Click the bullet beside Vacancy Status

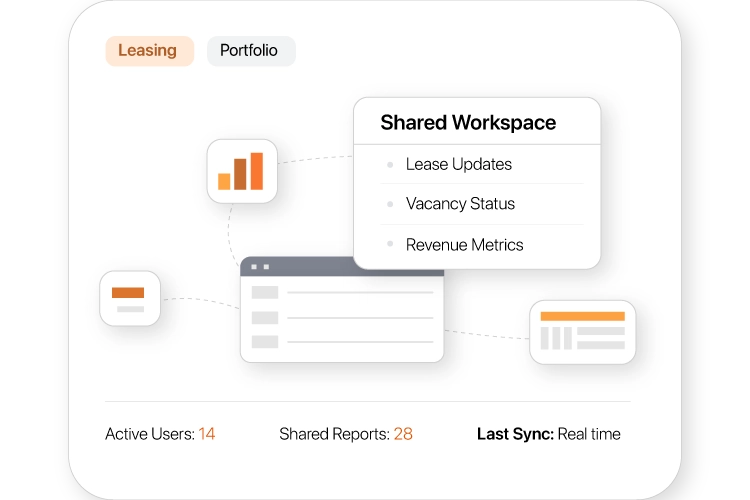389,204
